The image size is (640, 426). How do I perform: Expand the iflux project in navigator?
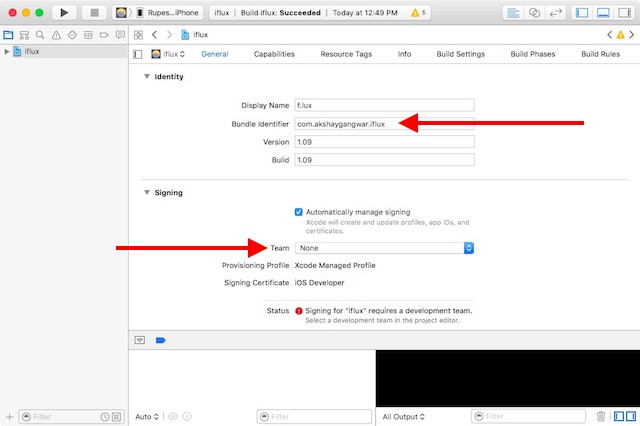point(7,51)
